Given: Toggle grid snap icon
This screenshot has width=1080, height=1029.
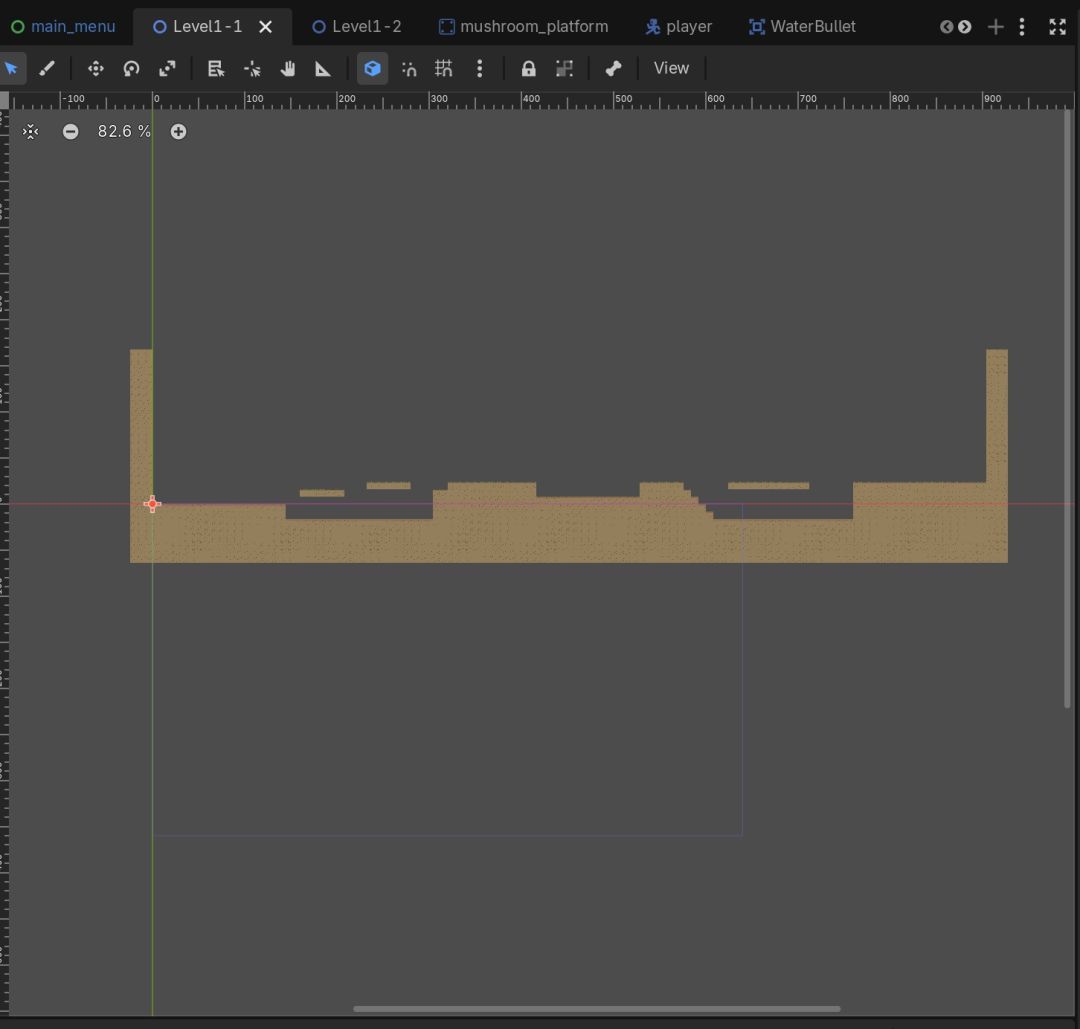Looking at the screenshot, I should (444, 68).
